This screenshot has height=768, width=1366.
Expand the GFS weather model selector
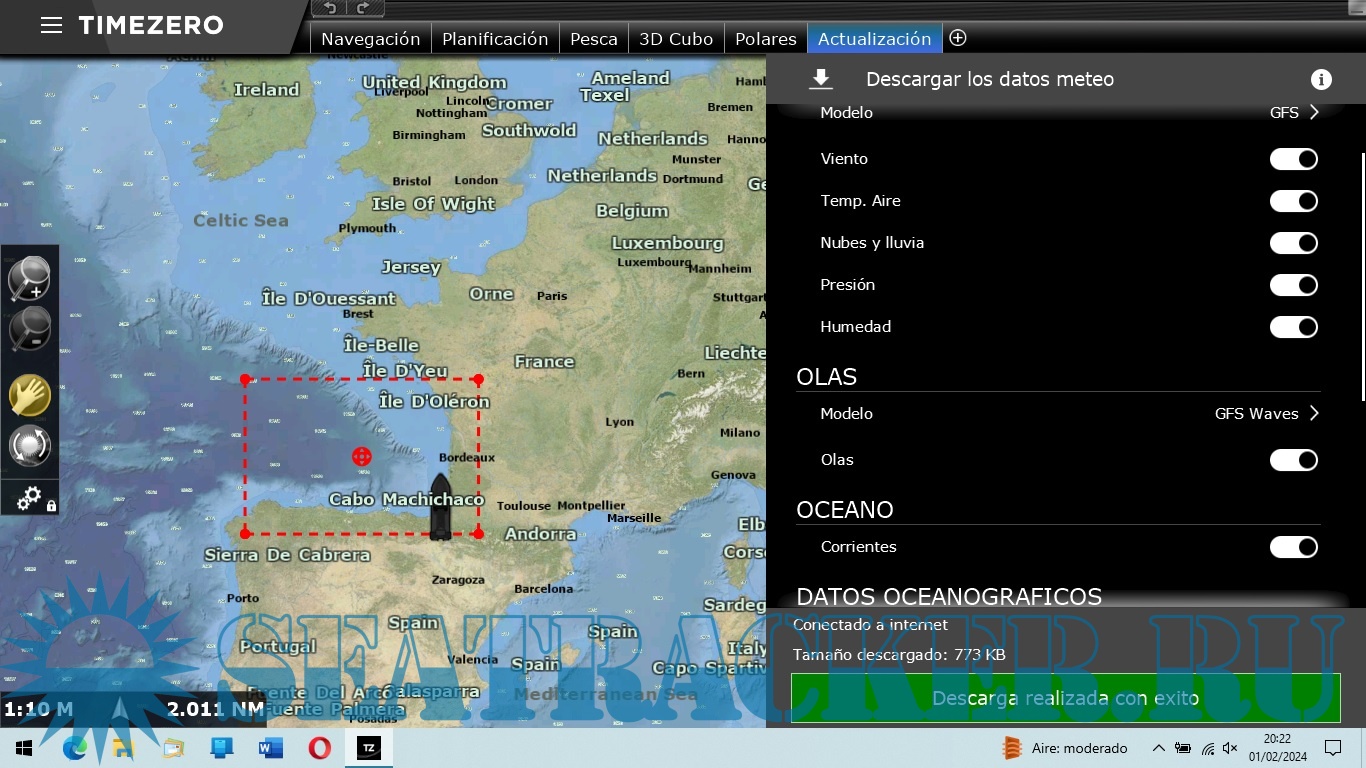click(x=1295, y=113)
